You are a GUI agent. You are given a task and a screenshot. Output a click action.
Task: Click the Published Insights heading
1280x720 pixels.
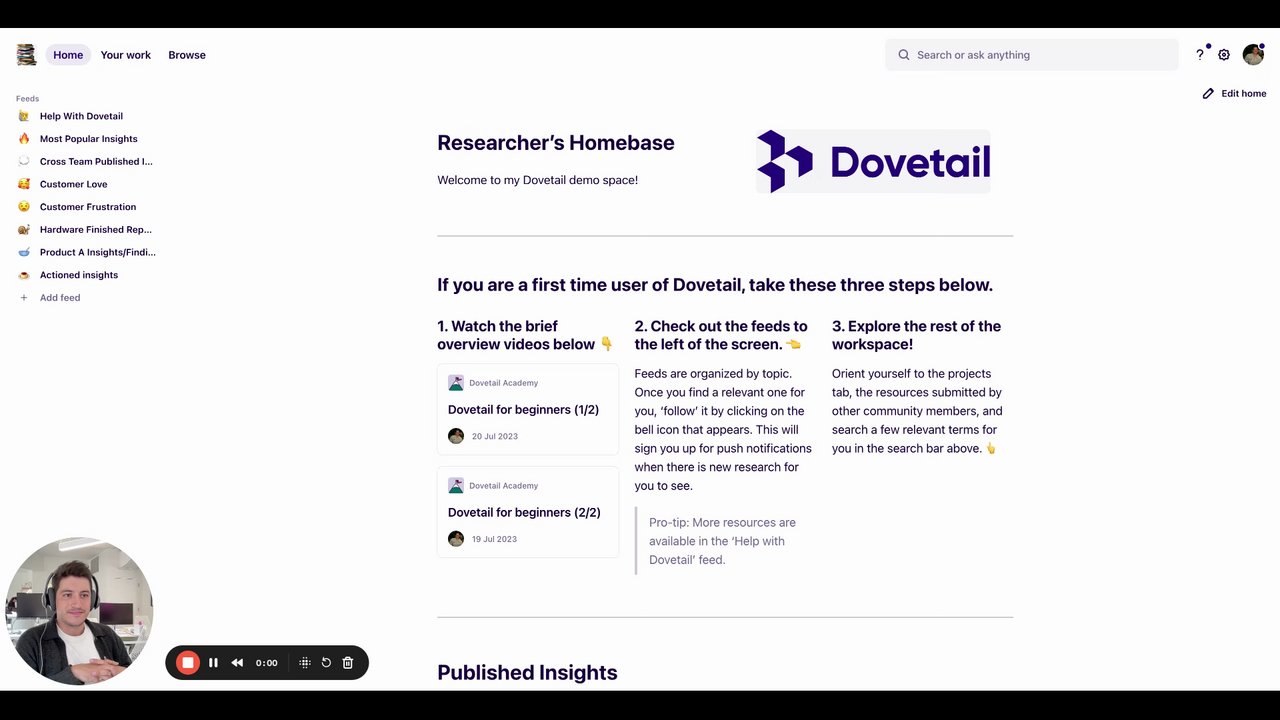(527, 673)
